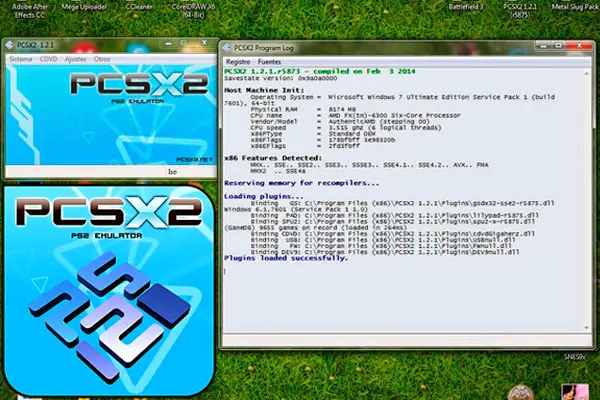Open the CDVD menu in PCSX2
Screen dimensions: 600x400
(x=49, y=59)
